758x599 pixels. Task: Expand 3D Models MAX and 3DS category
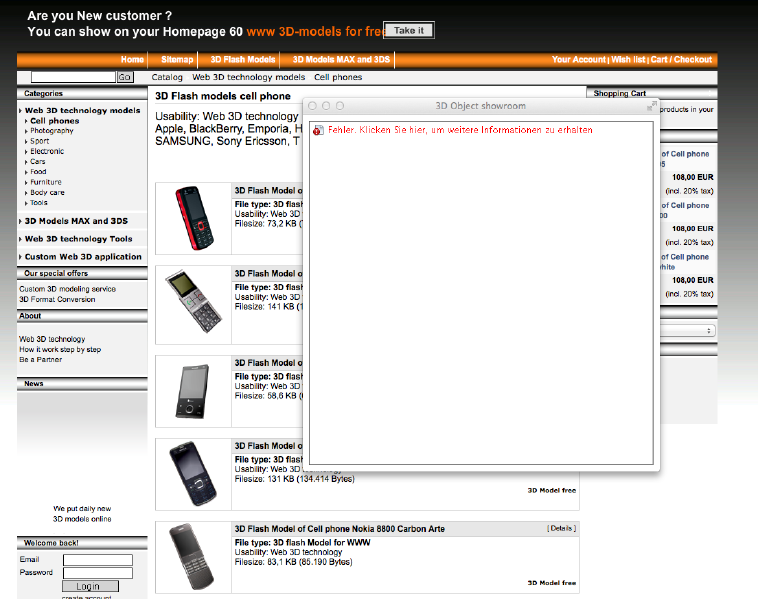[x=76, y=221]
